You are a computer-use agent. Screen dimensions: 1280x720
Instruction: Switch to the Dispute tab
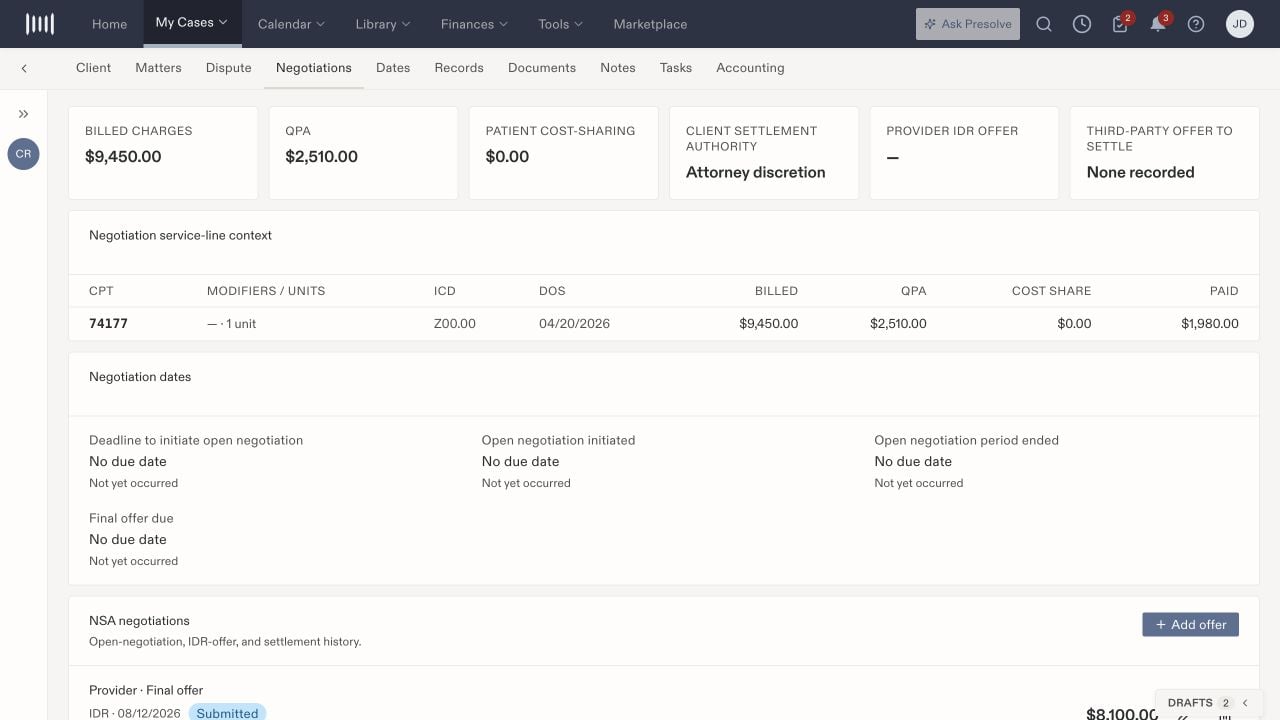tap(229, 68)
